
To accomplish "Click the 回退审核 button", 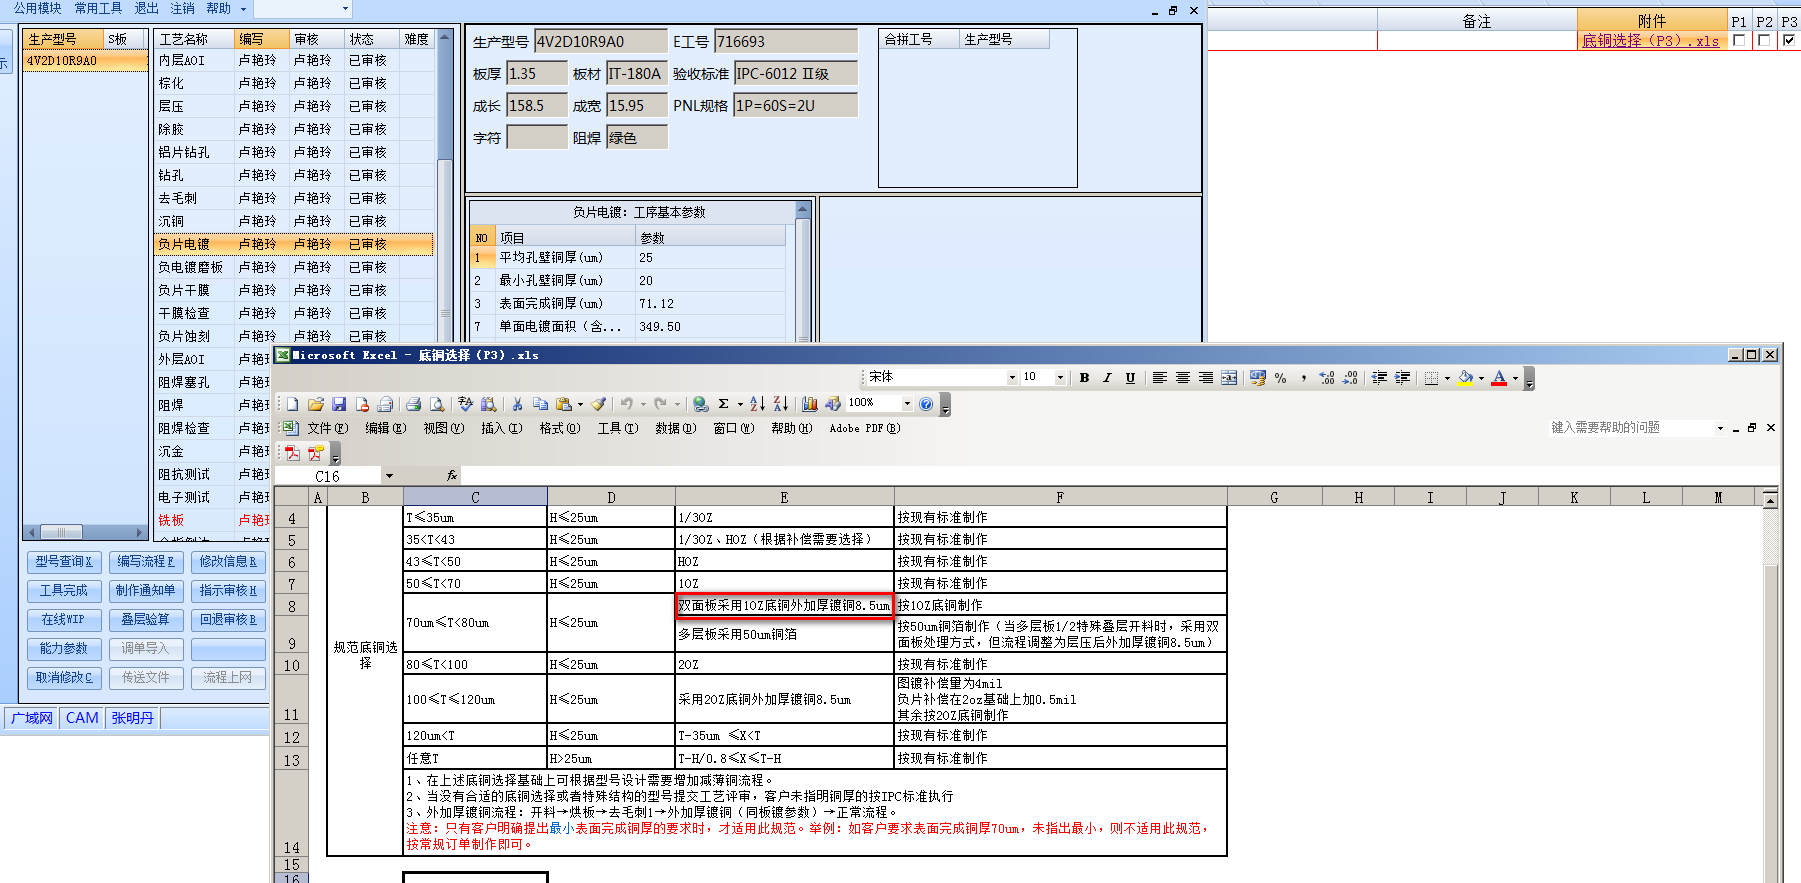I will [228, 620].
